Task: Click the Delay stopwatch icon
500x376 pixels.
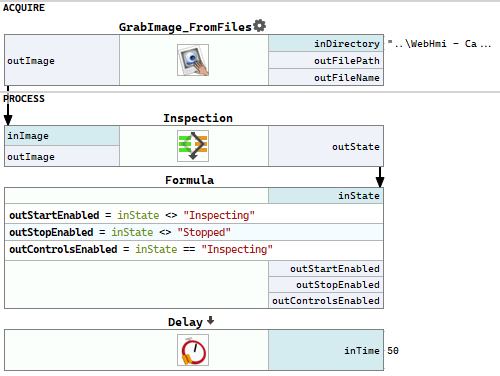Action: (193, 350)
